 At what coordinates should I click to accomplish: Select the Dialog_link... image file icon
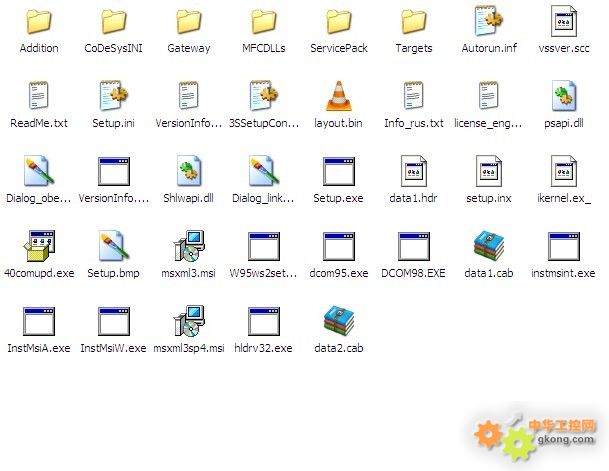[x=264, y=170]
